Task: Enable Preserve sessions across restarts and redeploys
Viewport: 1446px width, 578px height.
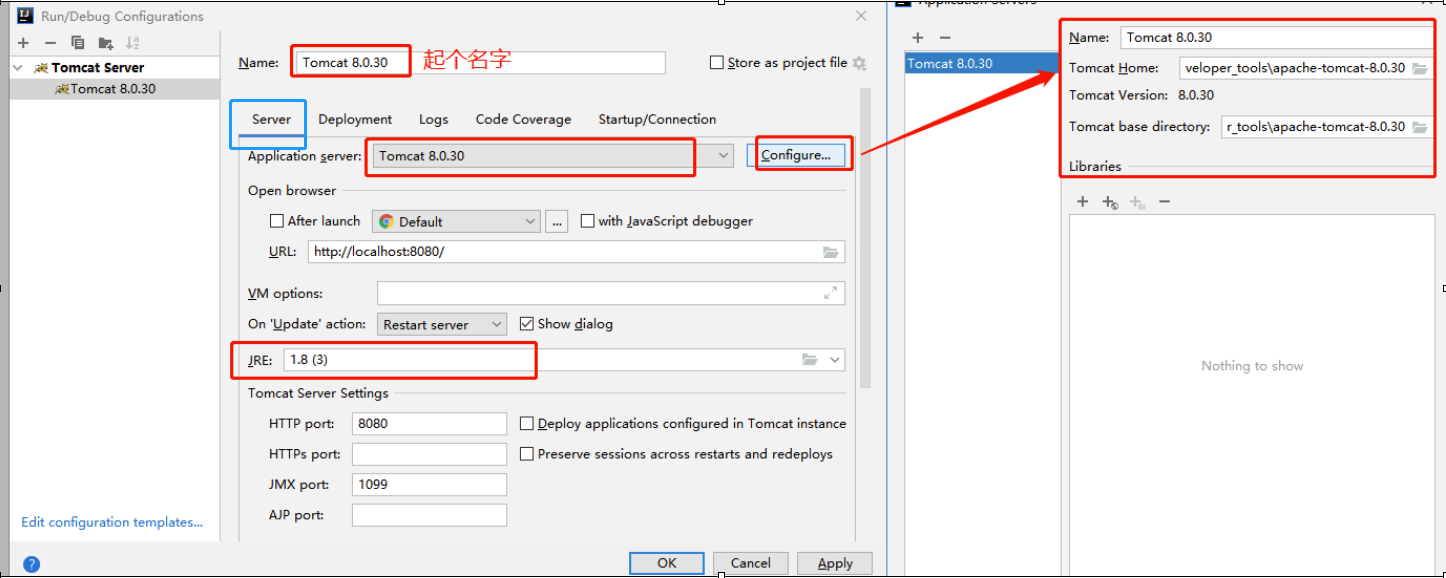Action: coord(526,454)
